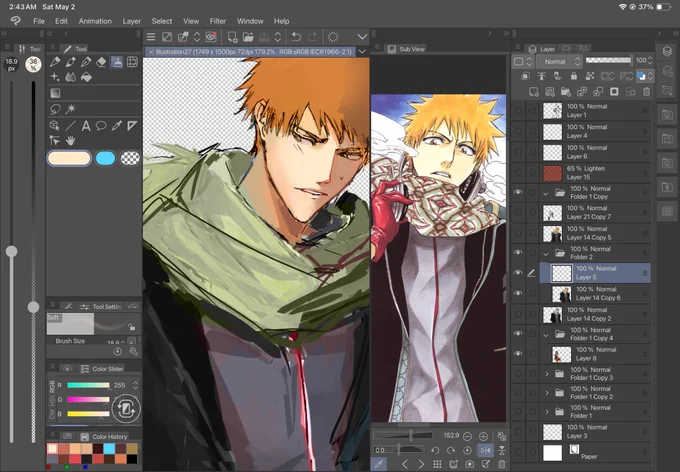Expand the Folder 1 Copy 2 chevron
This screenshot has height=472, width=680.
(547, 393)
